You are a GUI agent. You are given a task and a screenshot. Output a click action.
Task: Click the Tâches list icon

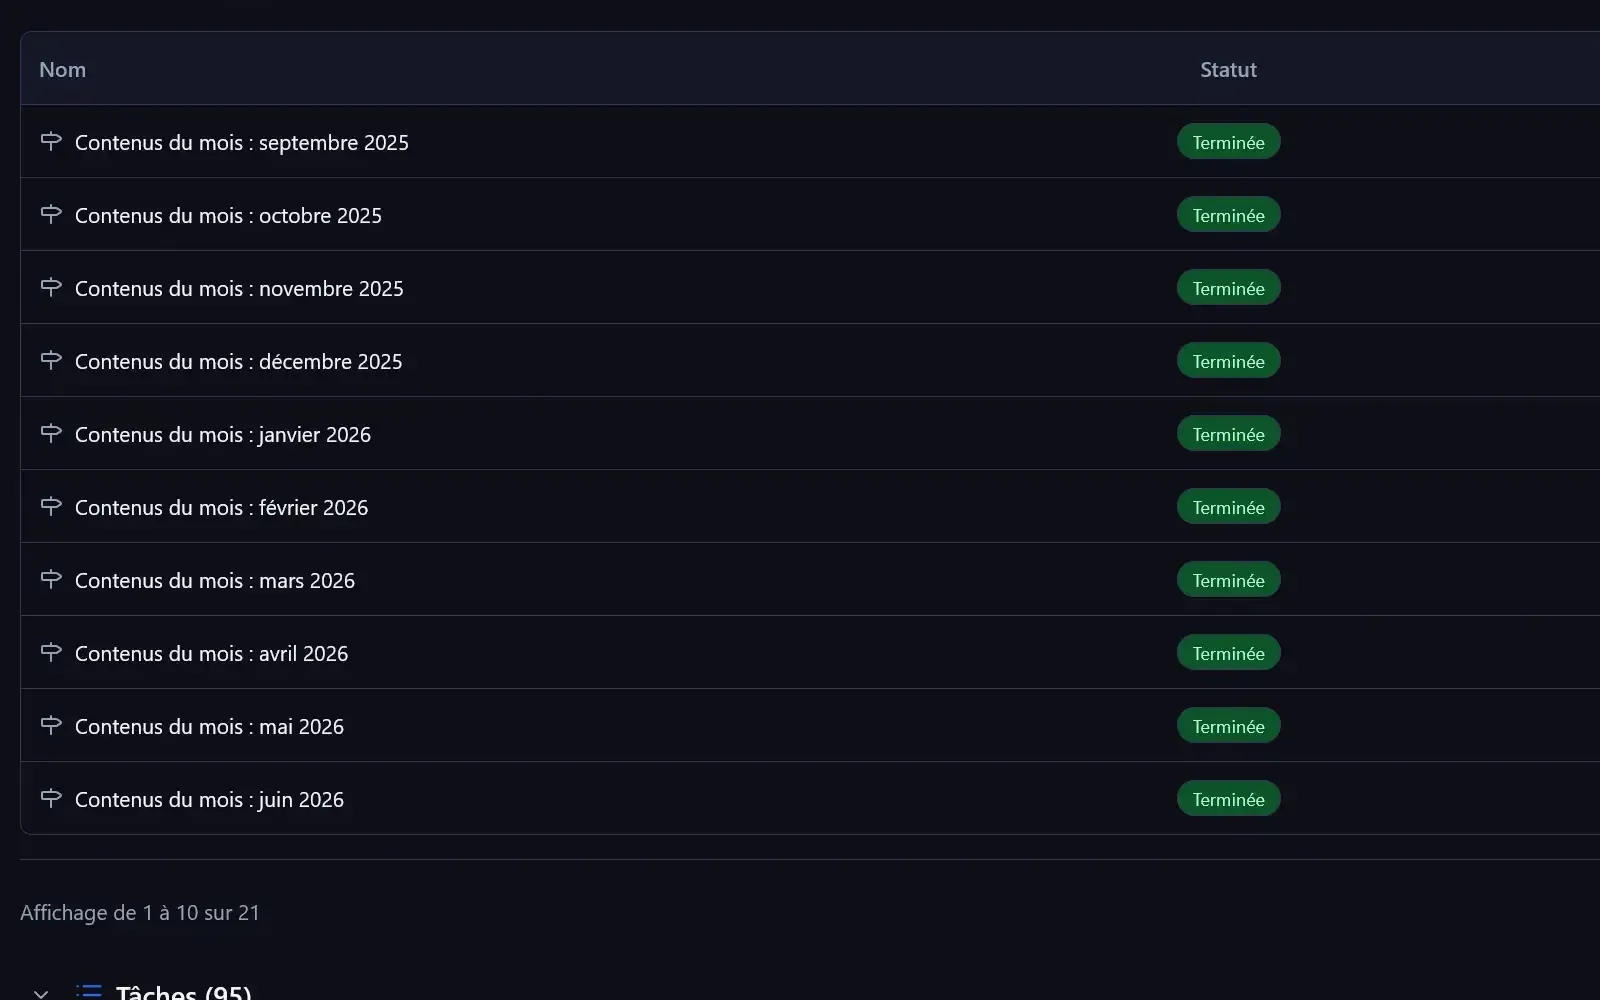(x=89, y=992)
